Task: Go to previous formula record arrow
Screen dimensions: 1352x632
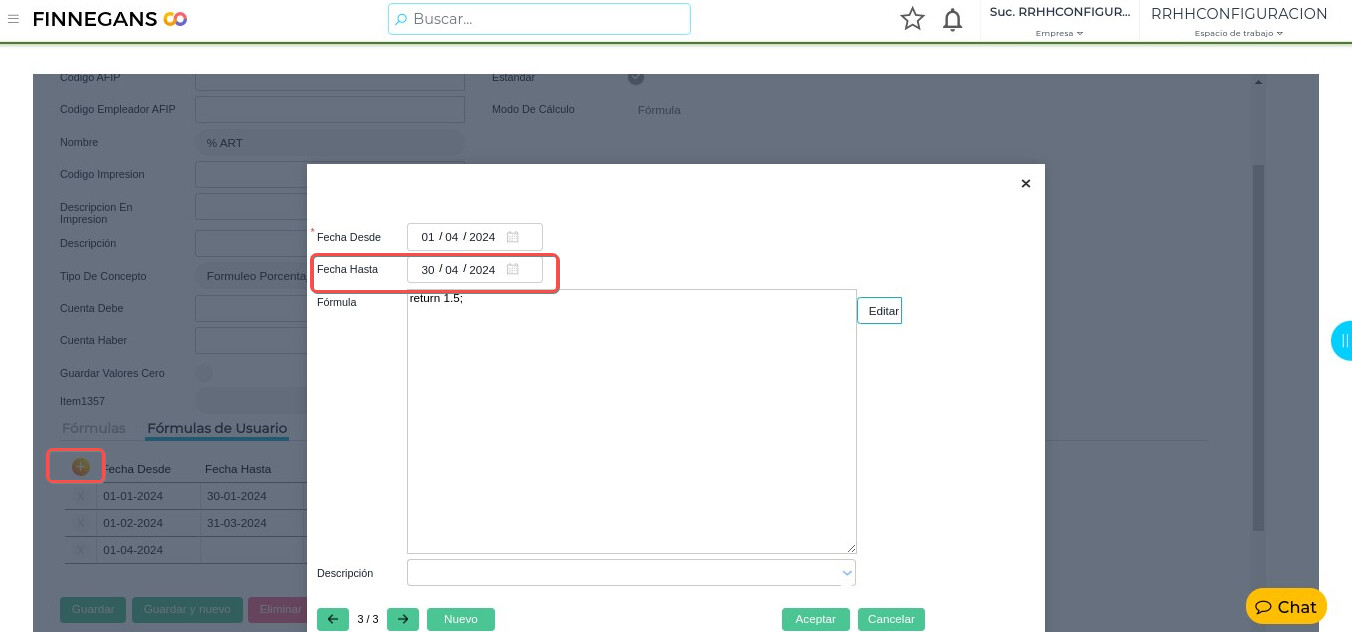Action: coord(333,619)
